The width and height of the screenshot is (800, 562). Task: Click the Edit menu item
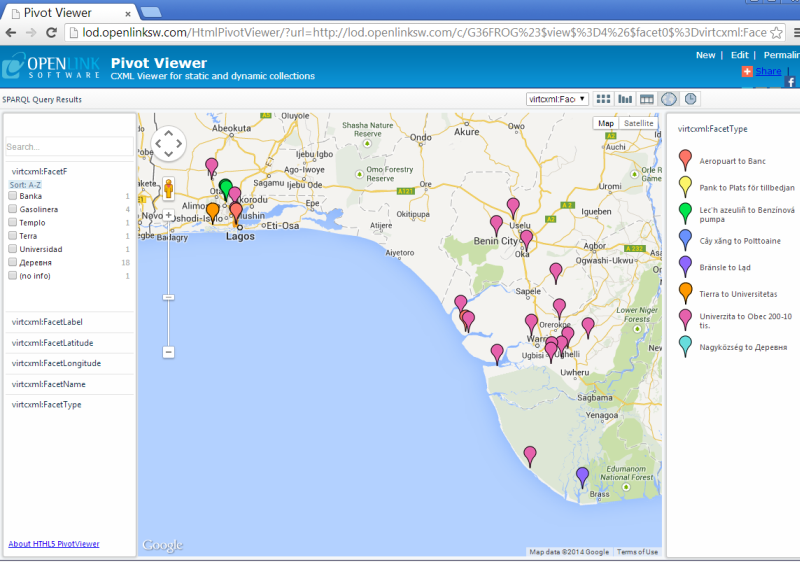point(739,55)
